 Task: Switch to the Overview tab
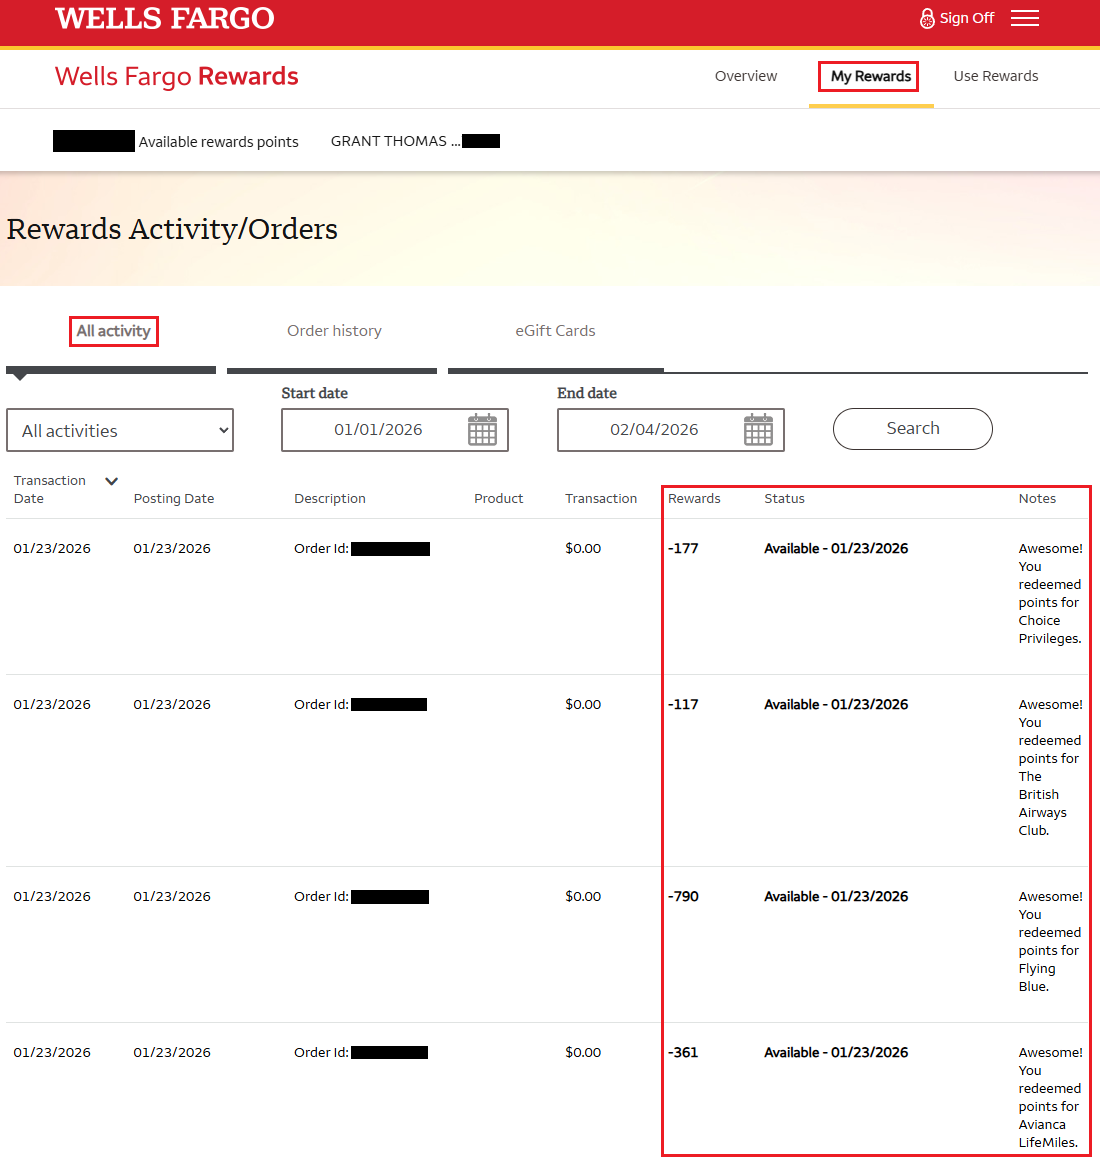745,76
